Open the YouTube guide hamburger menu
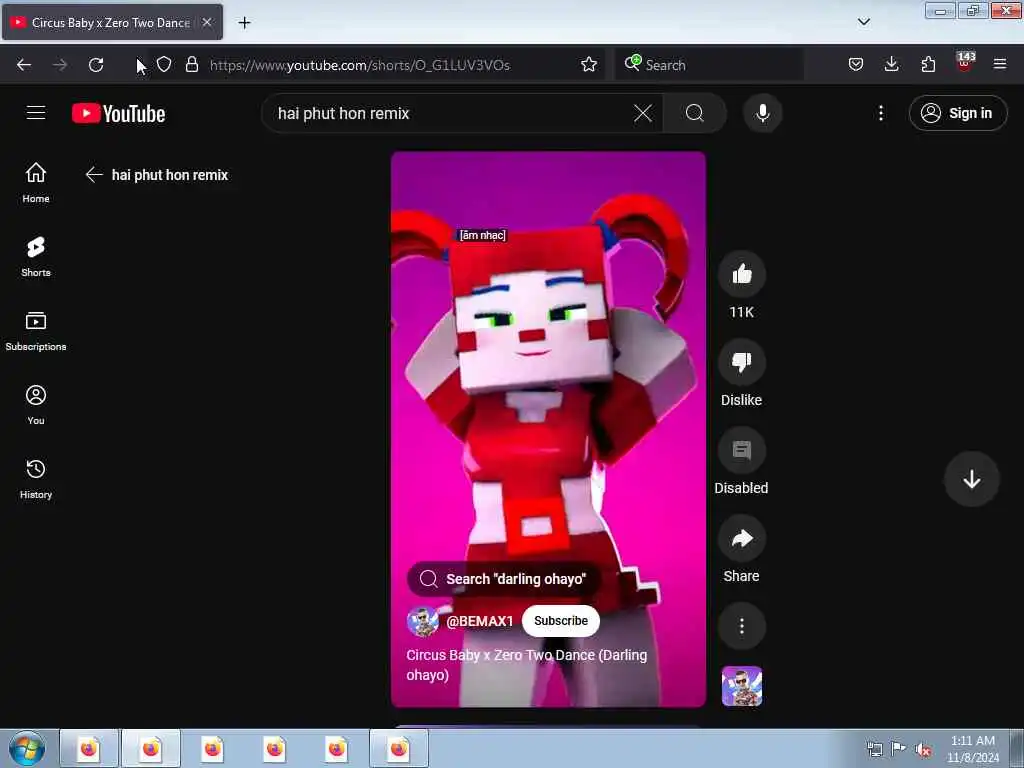This screenshot has height=768, width=1024. (x=36, y=113)
